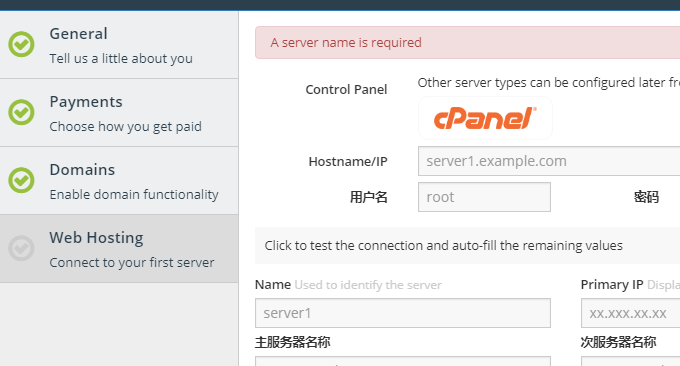Click into the 用户名 root input field
Screen dimensions: 680x366
click(x=484, y=197)
